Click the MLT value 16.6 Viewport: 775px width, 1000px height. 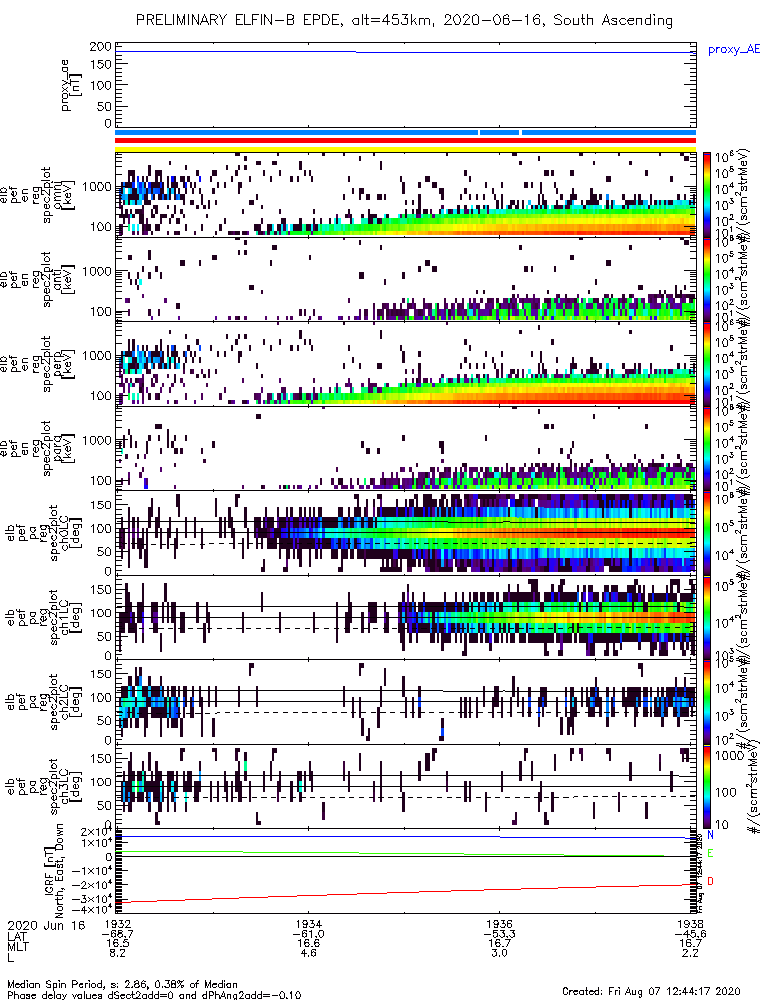pyautogui.click(x=308, y=943)
